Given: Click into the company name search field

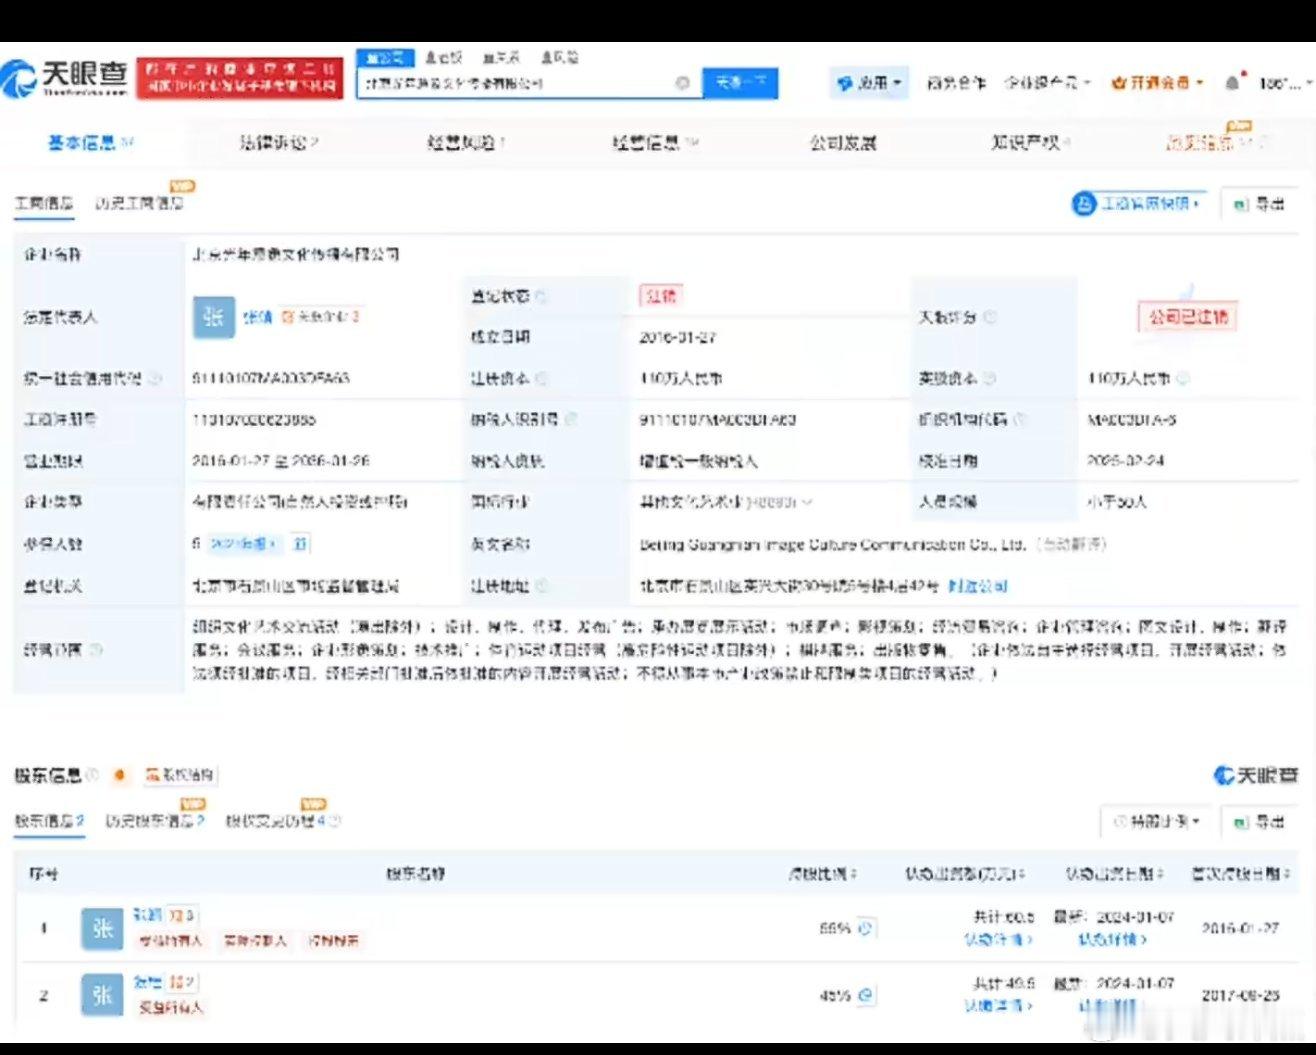Looking at the screenshot, I should [x=517, y=83].
